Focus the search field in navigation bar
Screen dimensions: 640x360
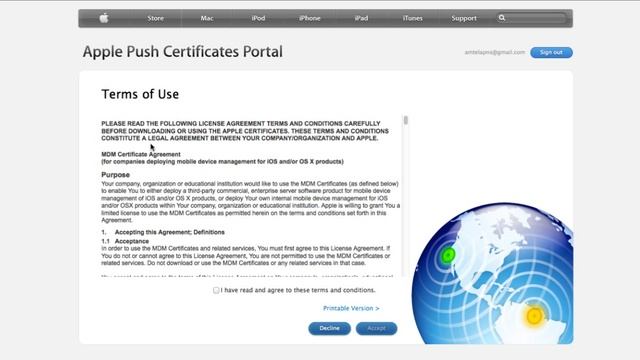(x=531, y=18)
